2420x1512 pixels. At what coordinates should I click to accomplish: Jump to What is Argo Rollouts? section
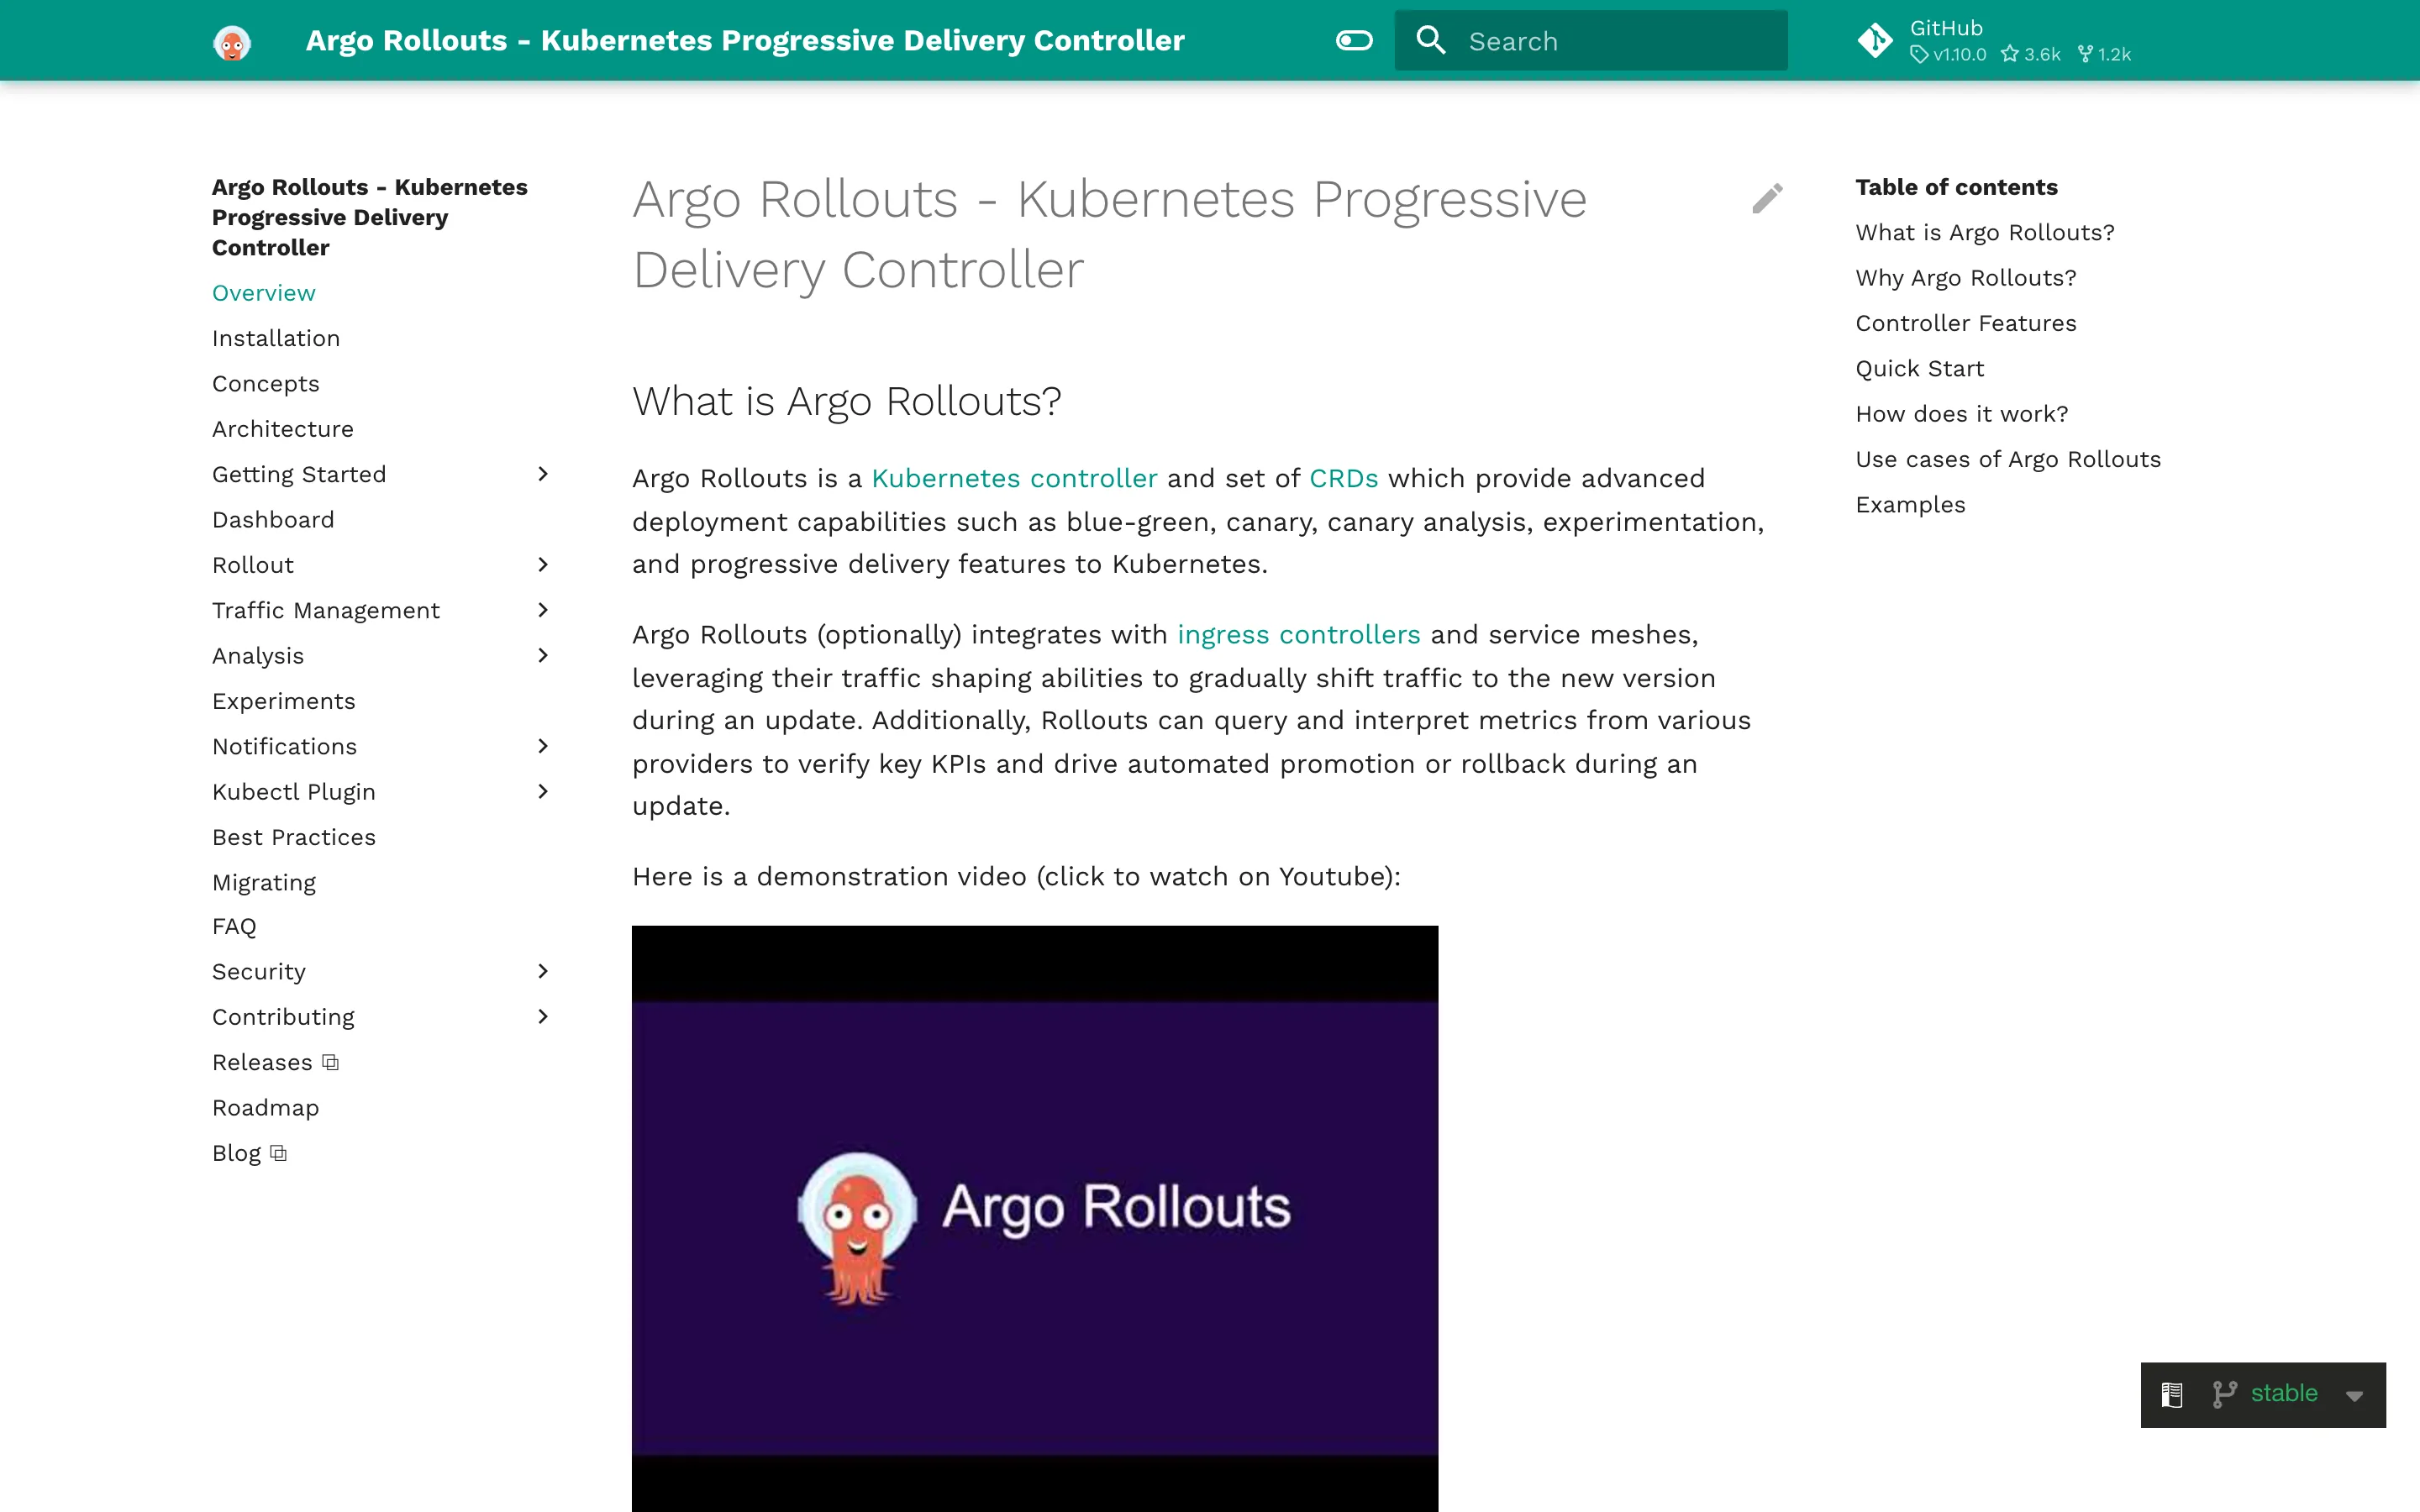[x=1985, y=233]
